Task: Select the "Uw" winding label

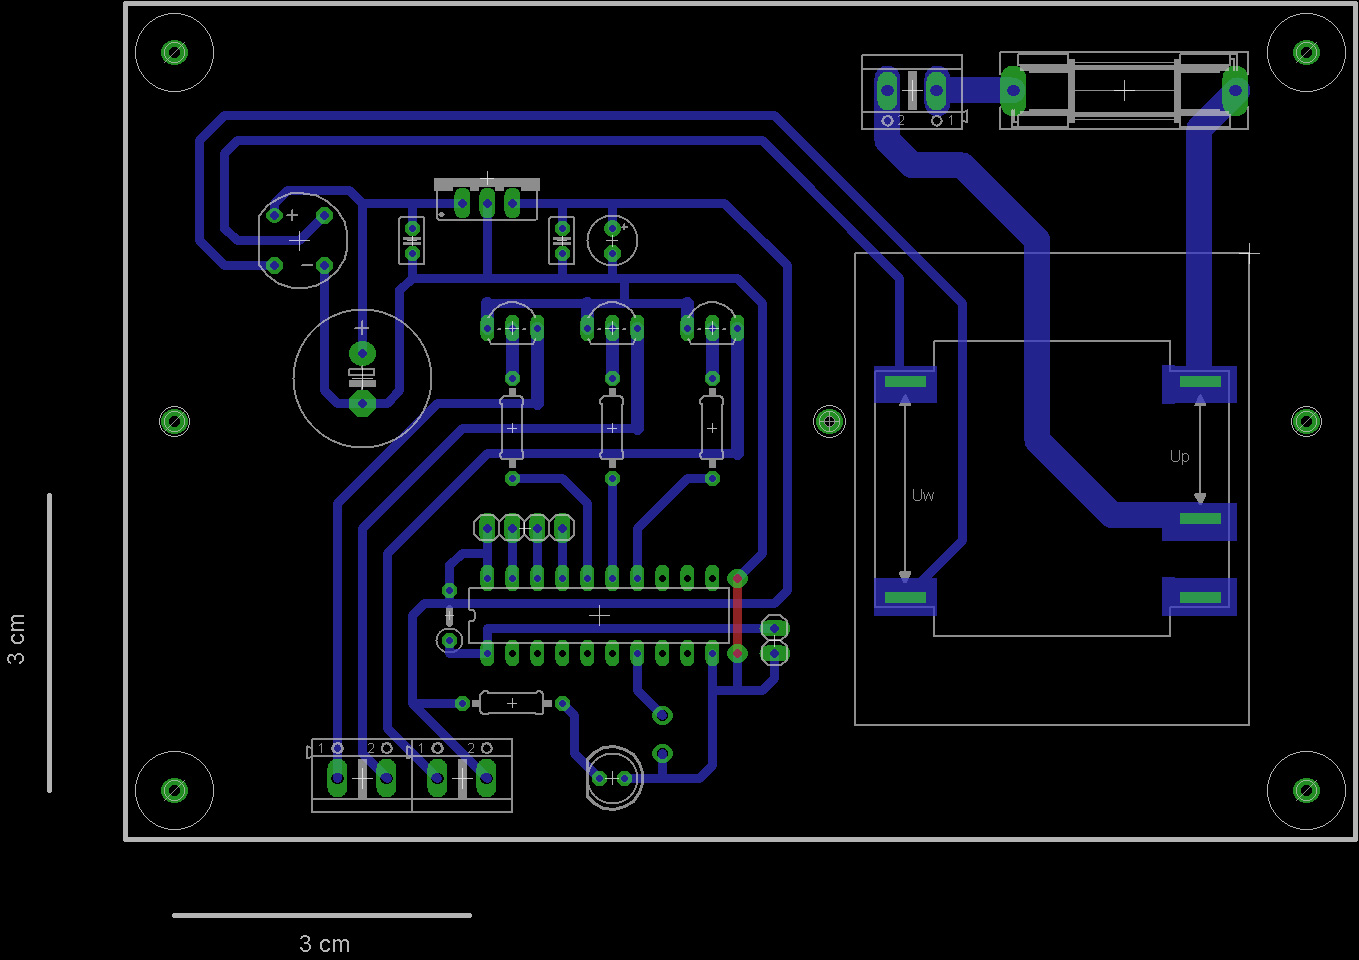Action: (x=923, y=495)
